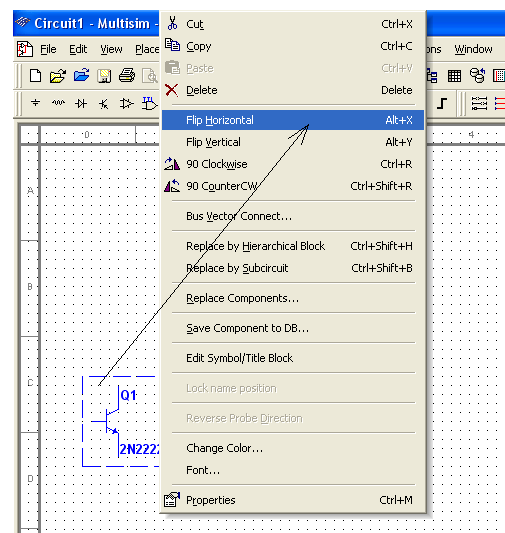The height and width of the screenshot is (533, 505).
Task: Click the spreadsheet grid view icon
Action: tap(454, 76)
